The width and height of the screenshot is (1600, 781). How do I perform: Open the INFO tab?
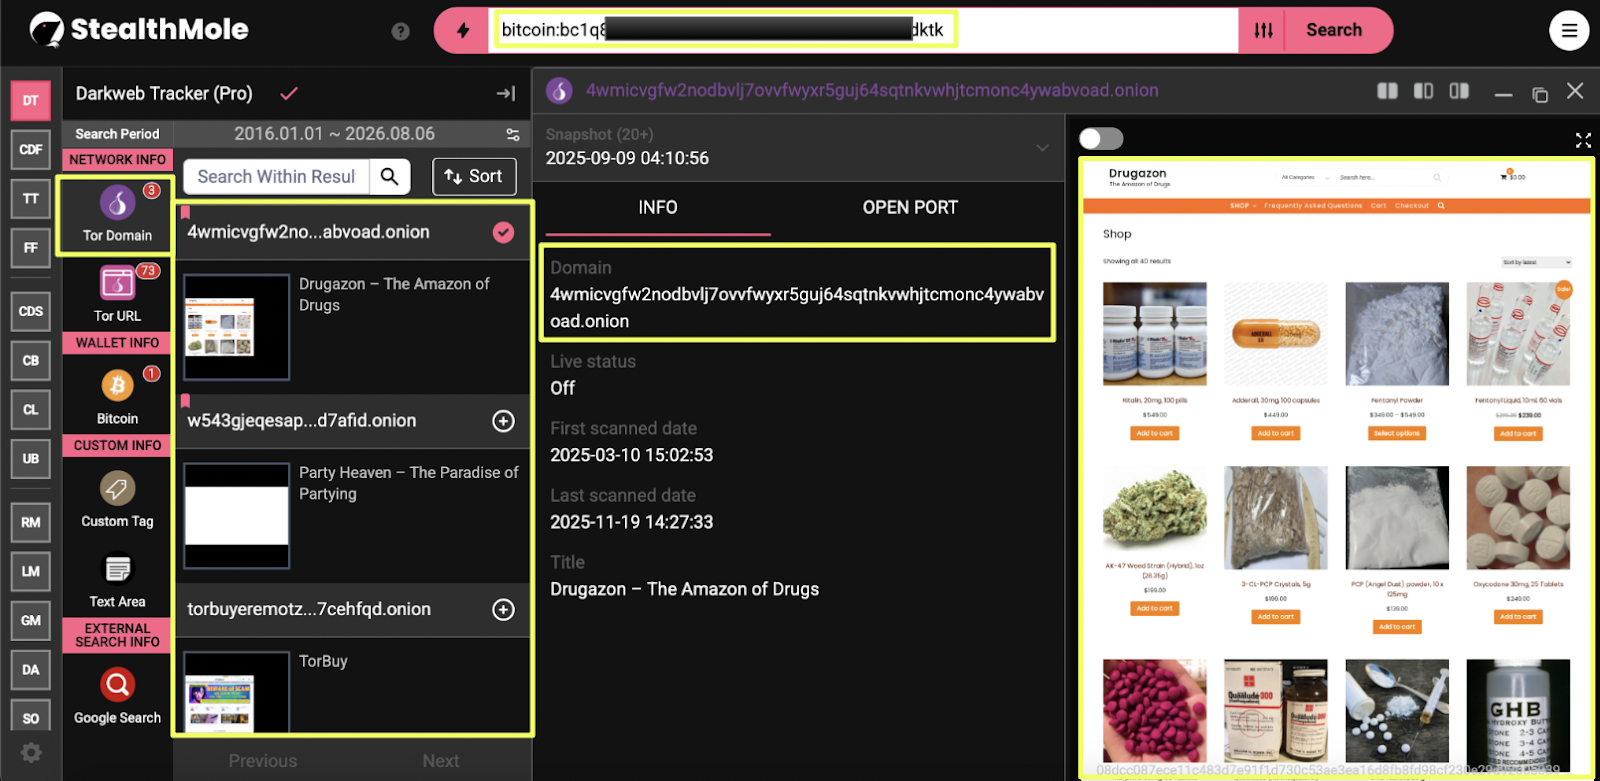pyautogui.click(x=658, y=208)
